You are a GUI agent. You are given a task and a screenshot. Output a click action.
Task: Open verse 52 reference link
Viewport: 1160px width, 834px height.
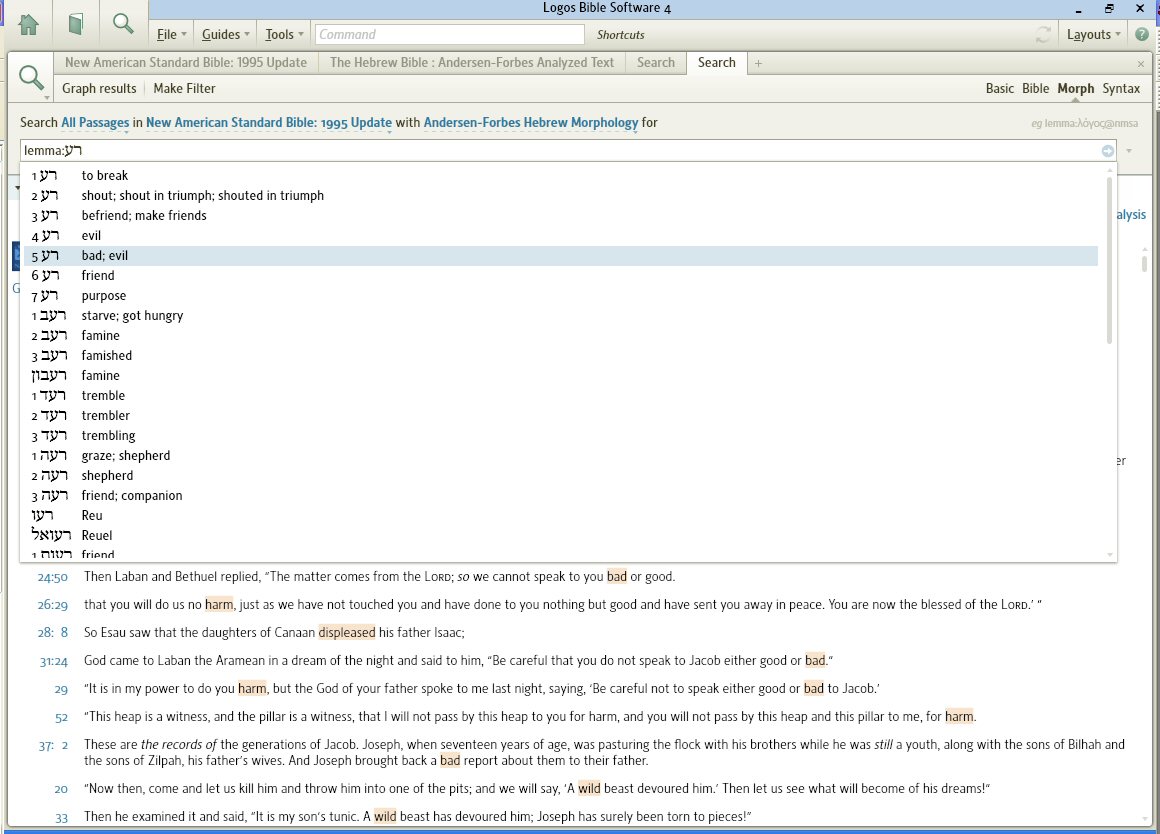click(x=61, y=717)
